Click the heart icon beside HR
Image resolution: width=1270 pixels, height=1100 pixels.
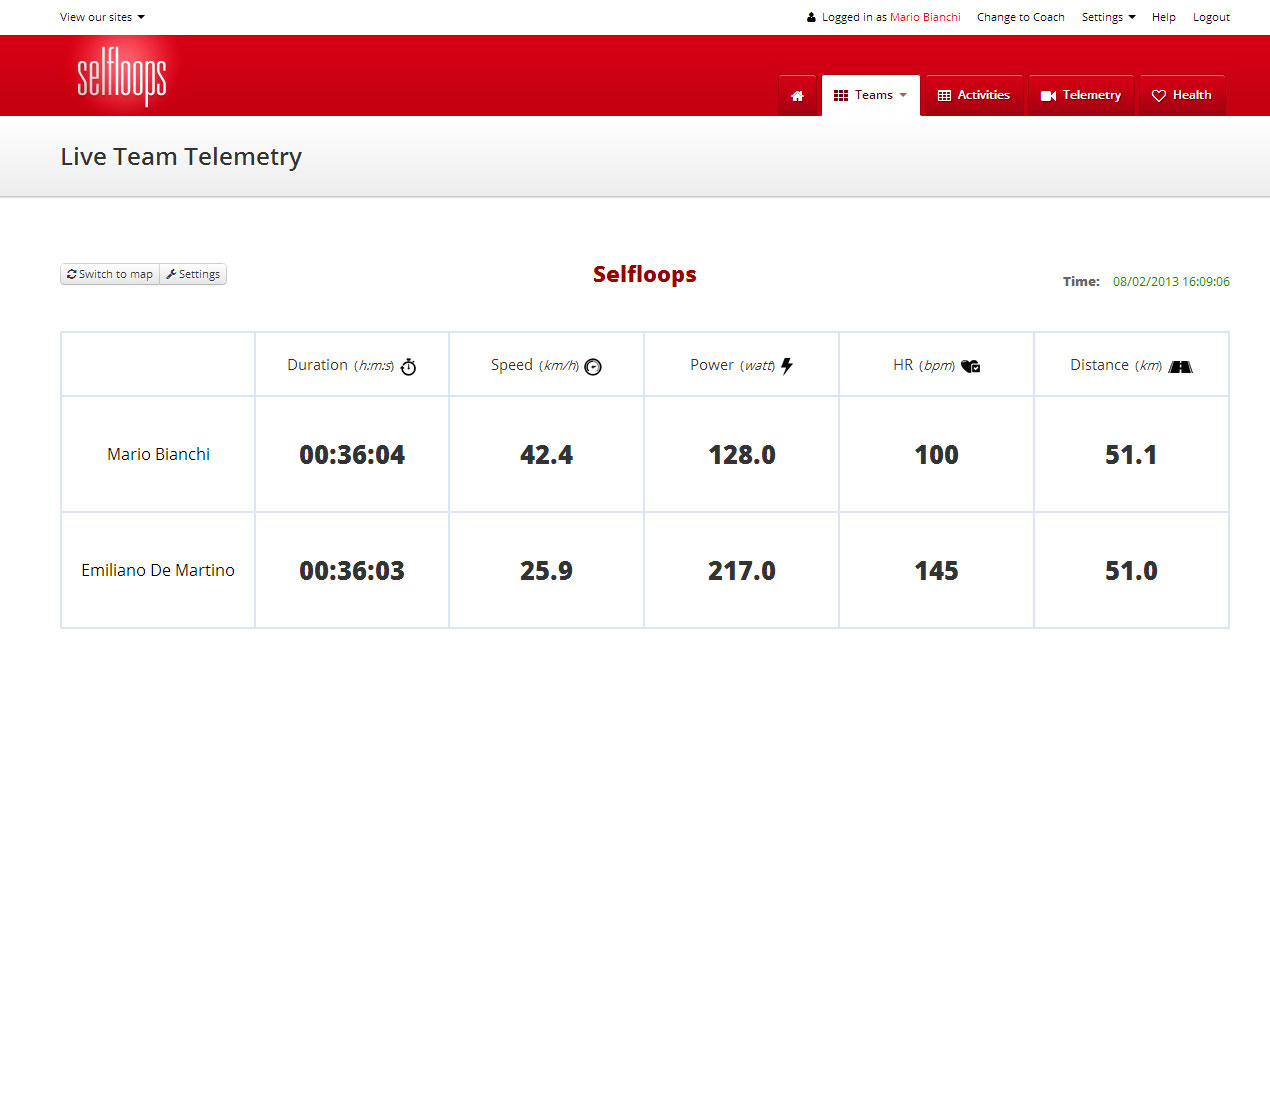coord(970,366)
